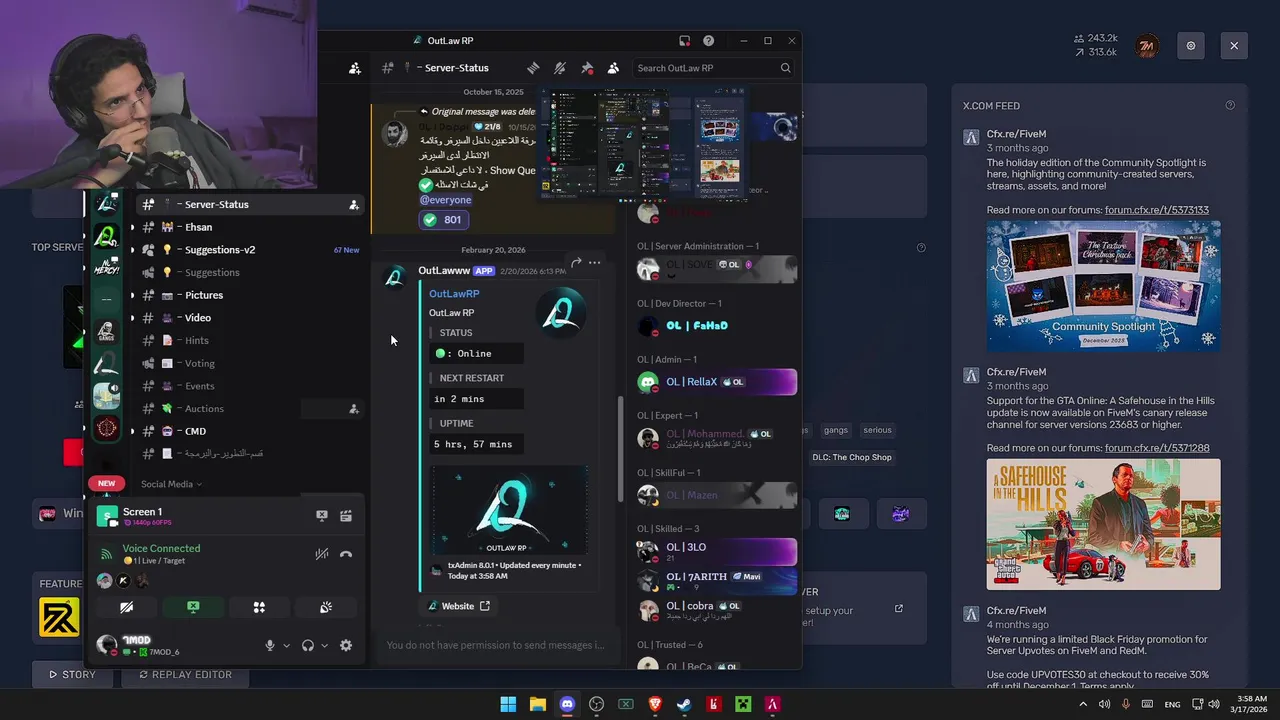
Task: Toggle noise suppression in voice panel
Action: (x=322, y=554)
